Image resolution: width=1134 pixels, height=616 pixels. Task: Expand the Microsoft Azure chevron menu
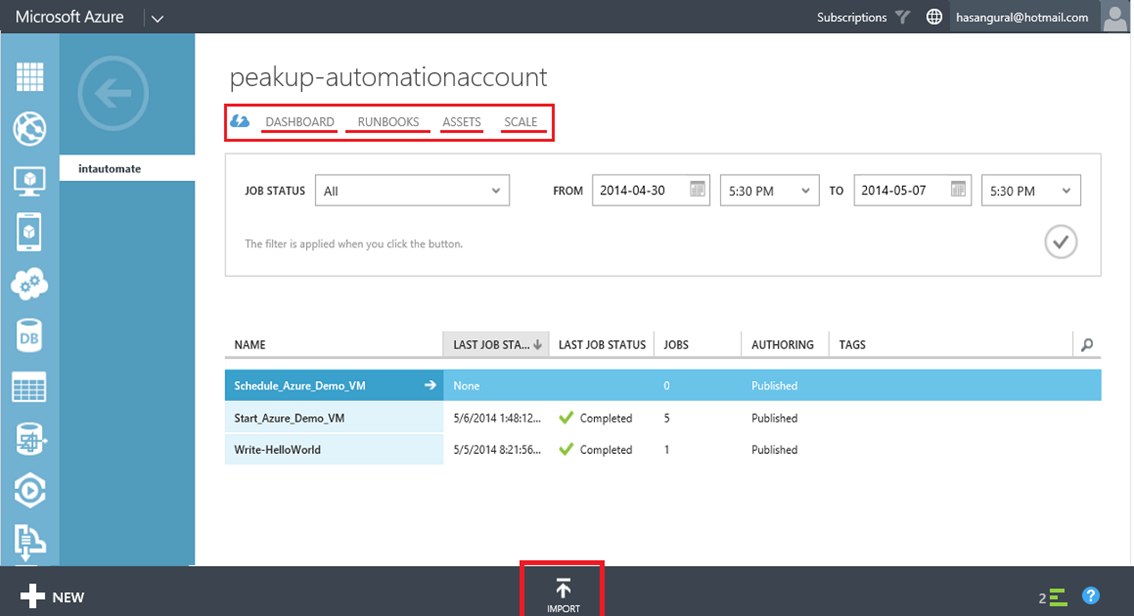(157, 18)
